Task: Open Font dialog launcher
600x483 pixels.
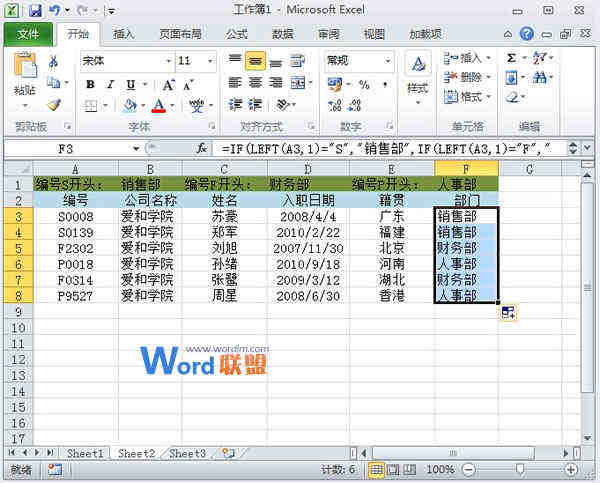Action: click(x=211, y=126)
